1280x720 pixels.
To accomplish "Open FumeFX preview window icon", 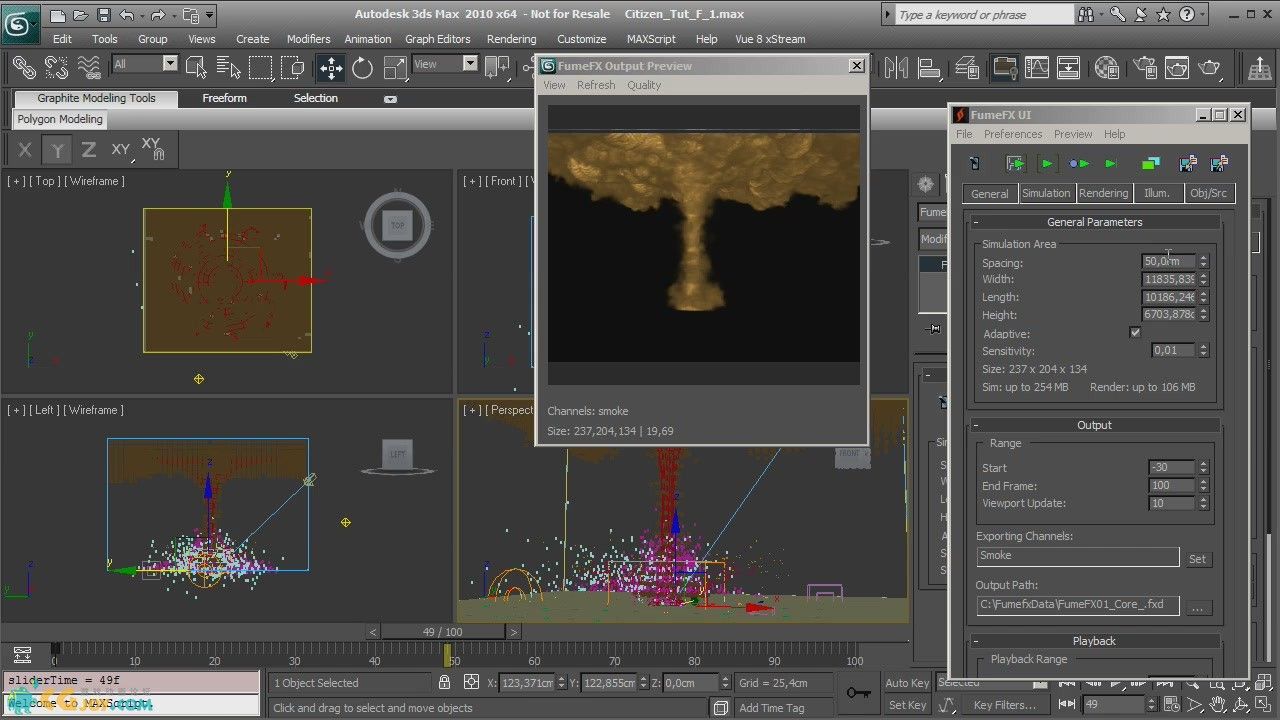I will (1150, 163).
